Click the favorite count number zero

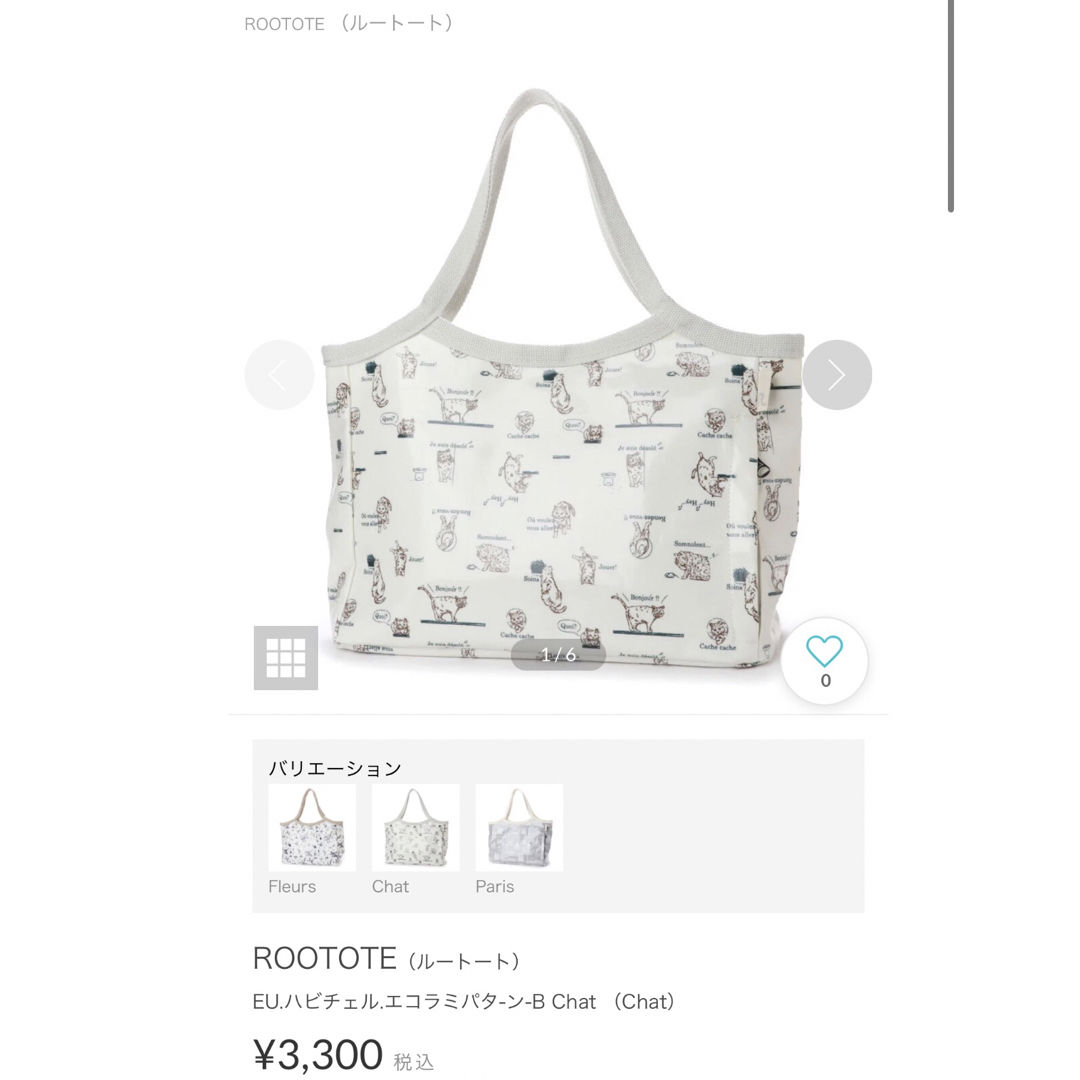(x=825, y=681)
